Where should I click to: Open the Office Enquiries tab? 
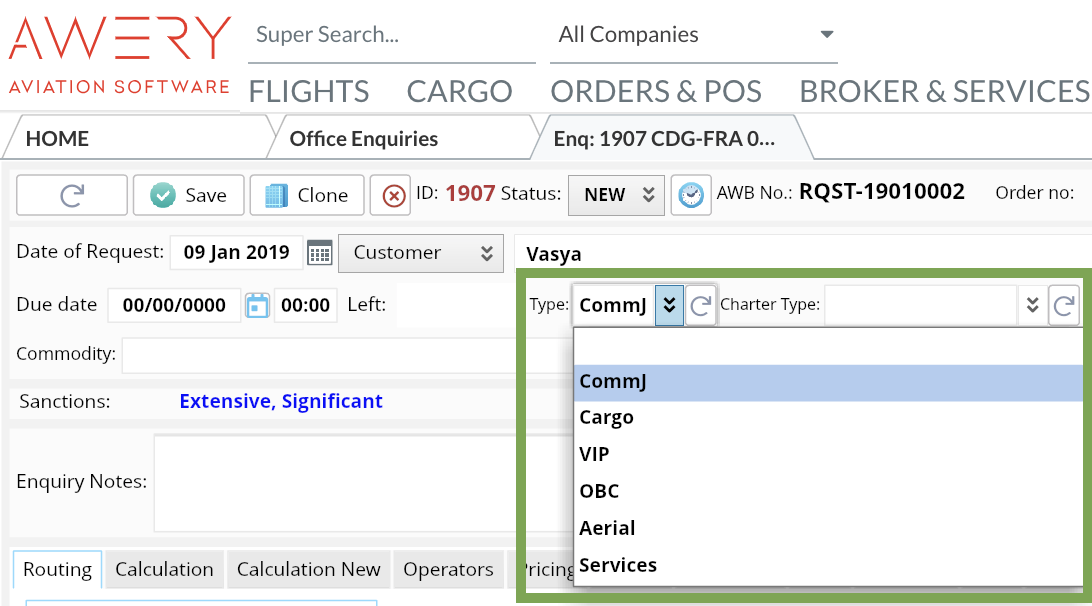coord(364,139)
